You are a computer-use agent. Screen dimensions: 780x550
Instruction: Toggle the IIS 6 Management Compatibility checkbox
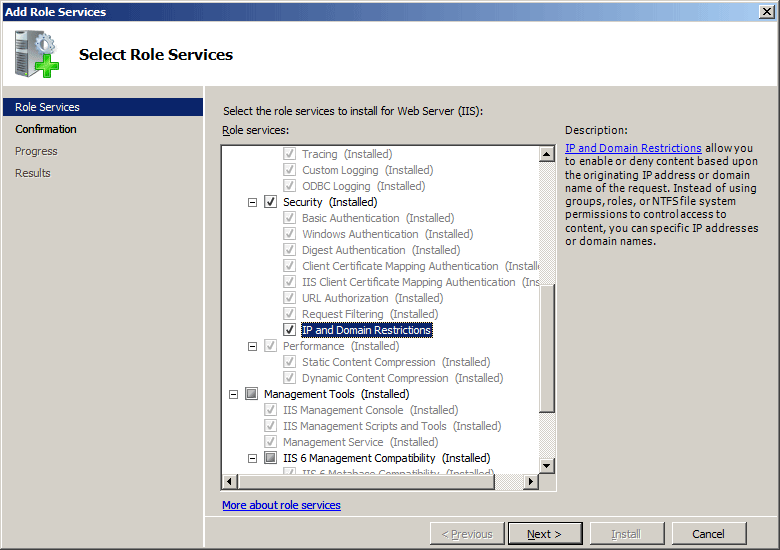[x=270, y=458]
